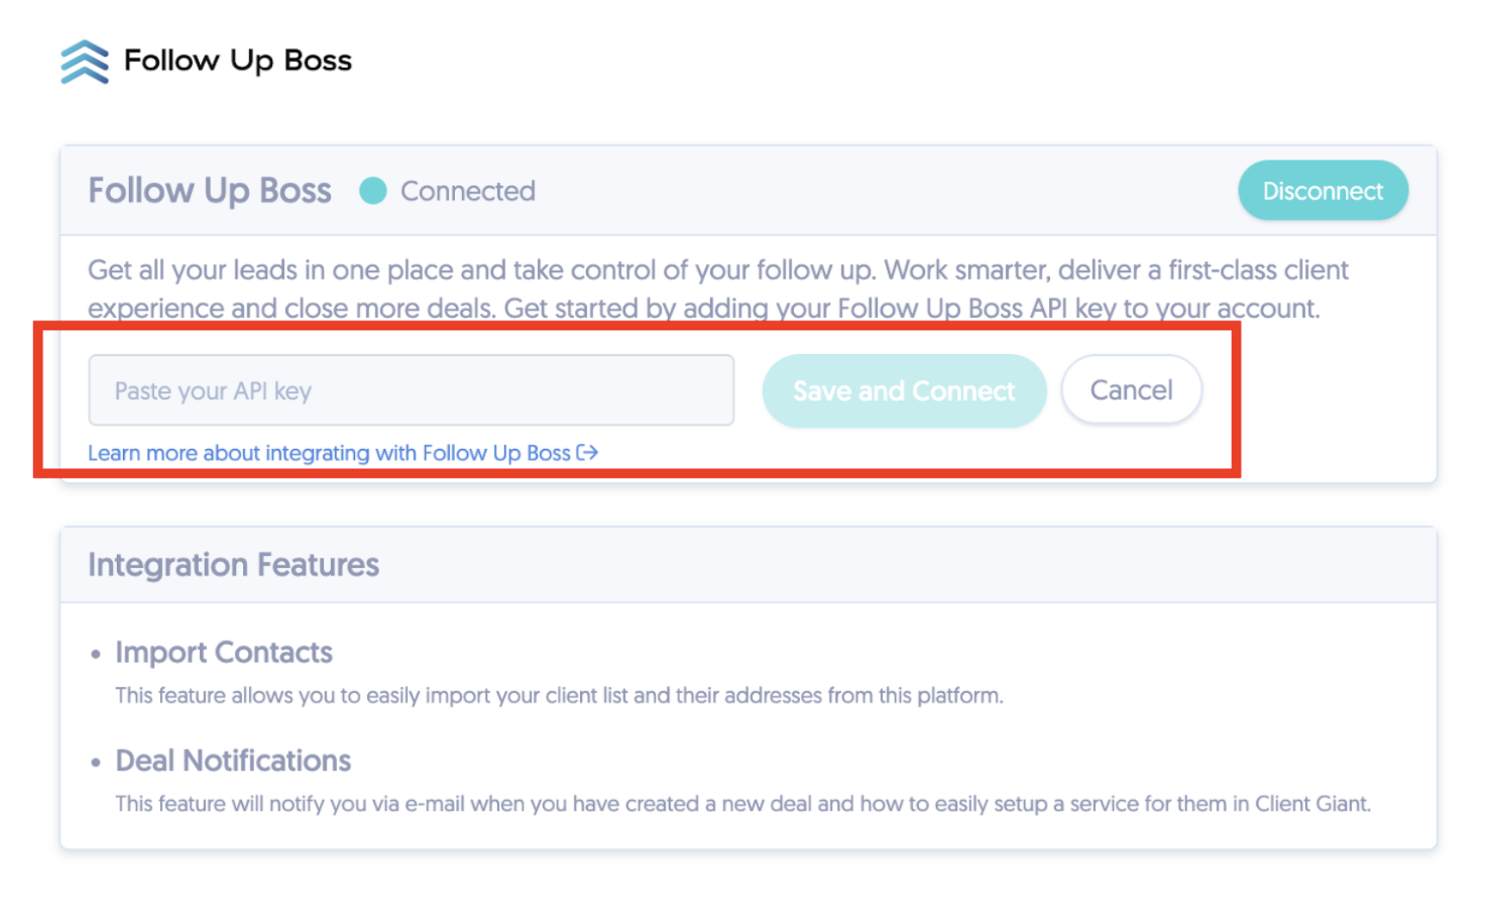
Task: Click the Disconnect button
Action: 1322,191
